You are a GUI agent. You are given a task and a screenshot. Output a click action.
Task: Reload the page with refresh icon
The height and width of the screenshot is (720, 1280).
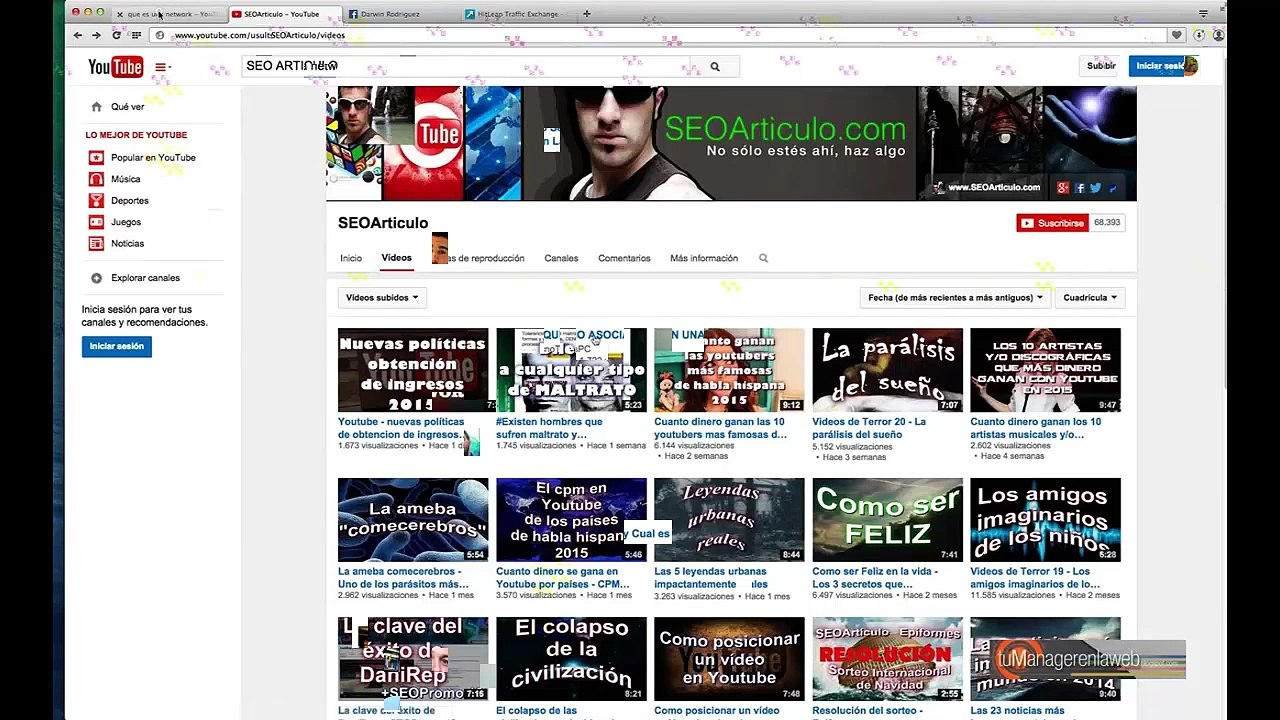[x=116, y=35]
